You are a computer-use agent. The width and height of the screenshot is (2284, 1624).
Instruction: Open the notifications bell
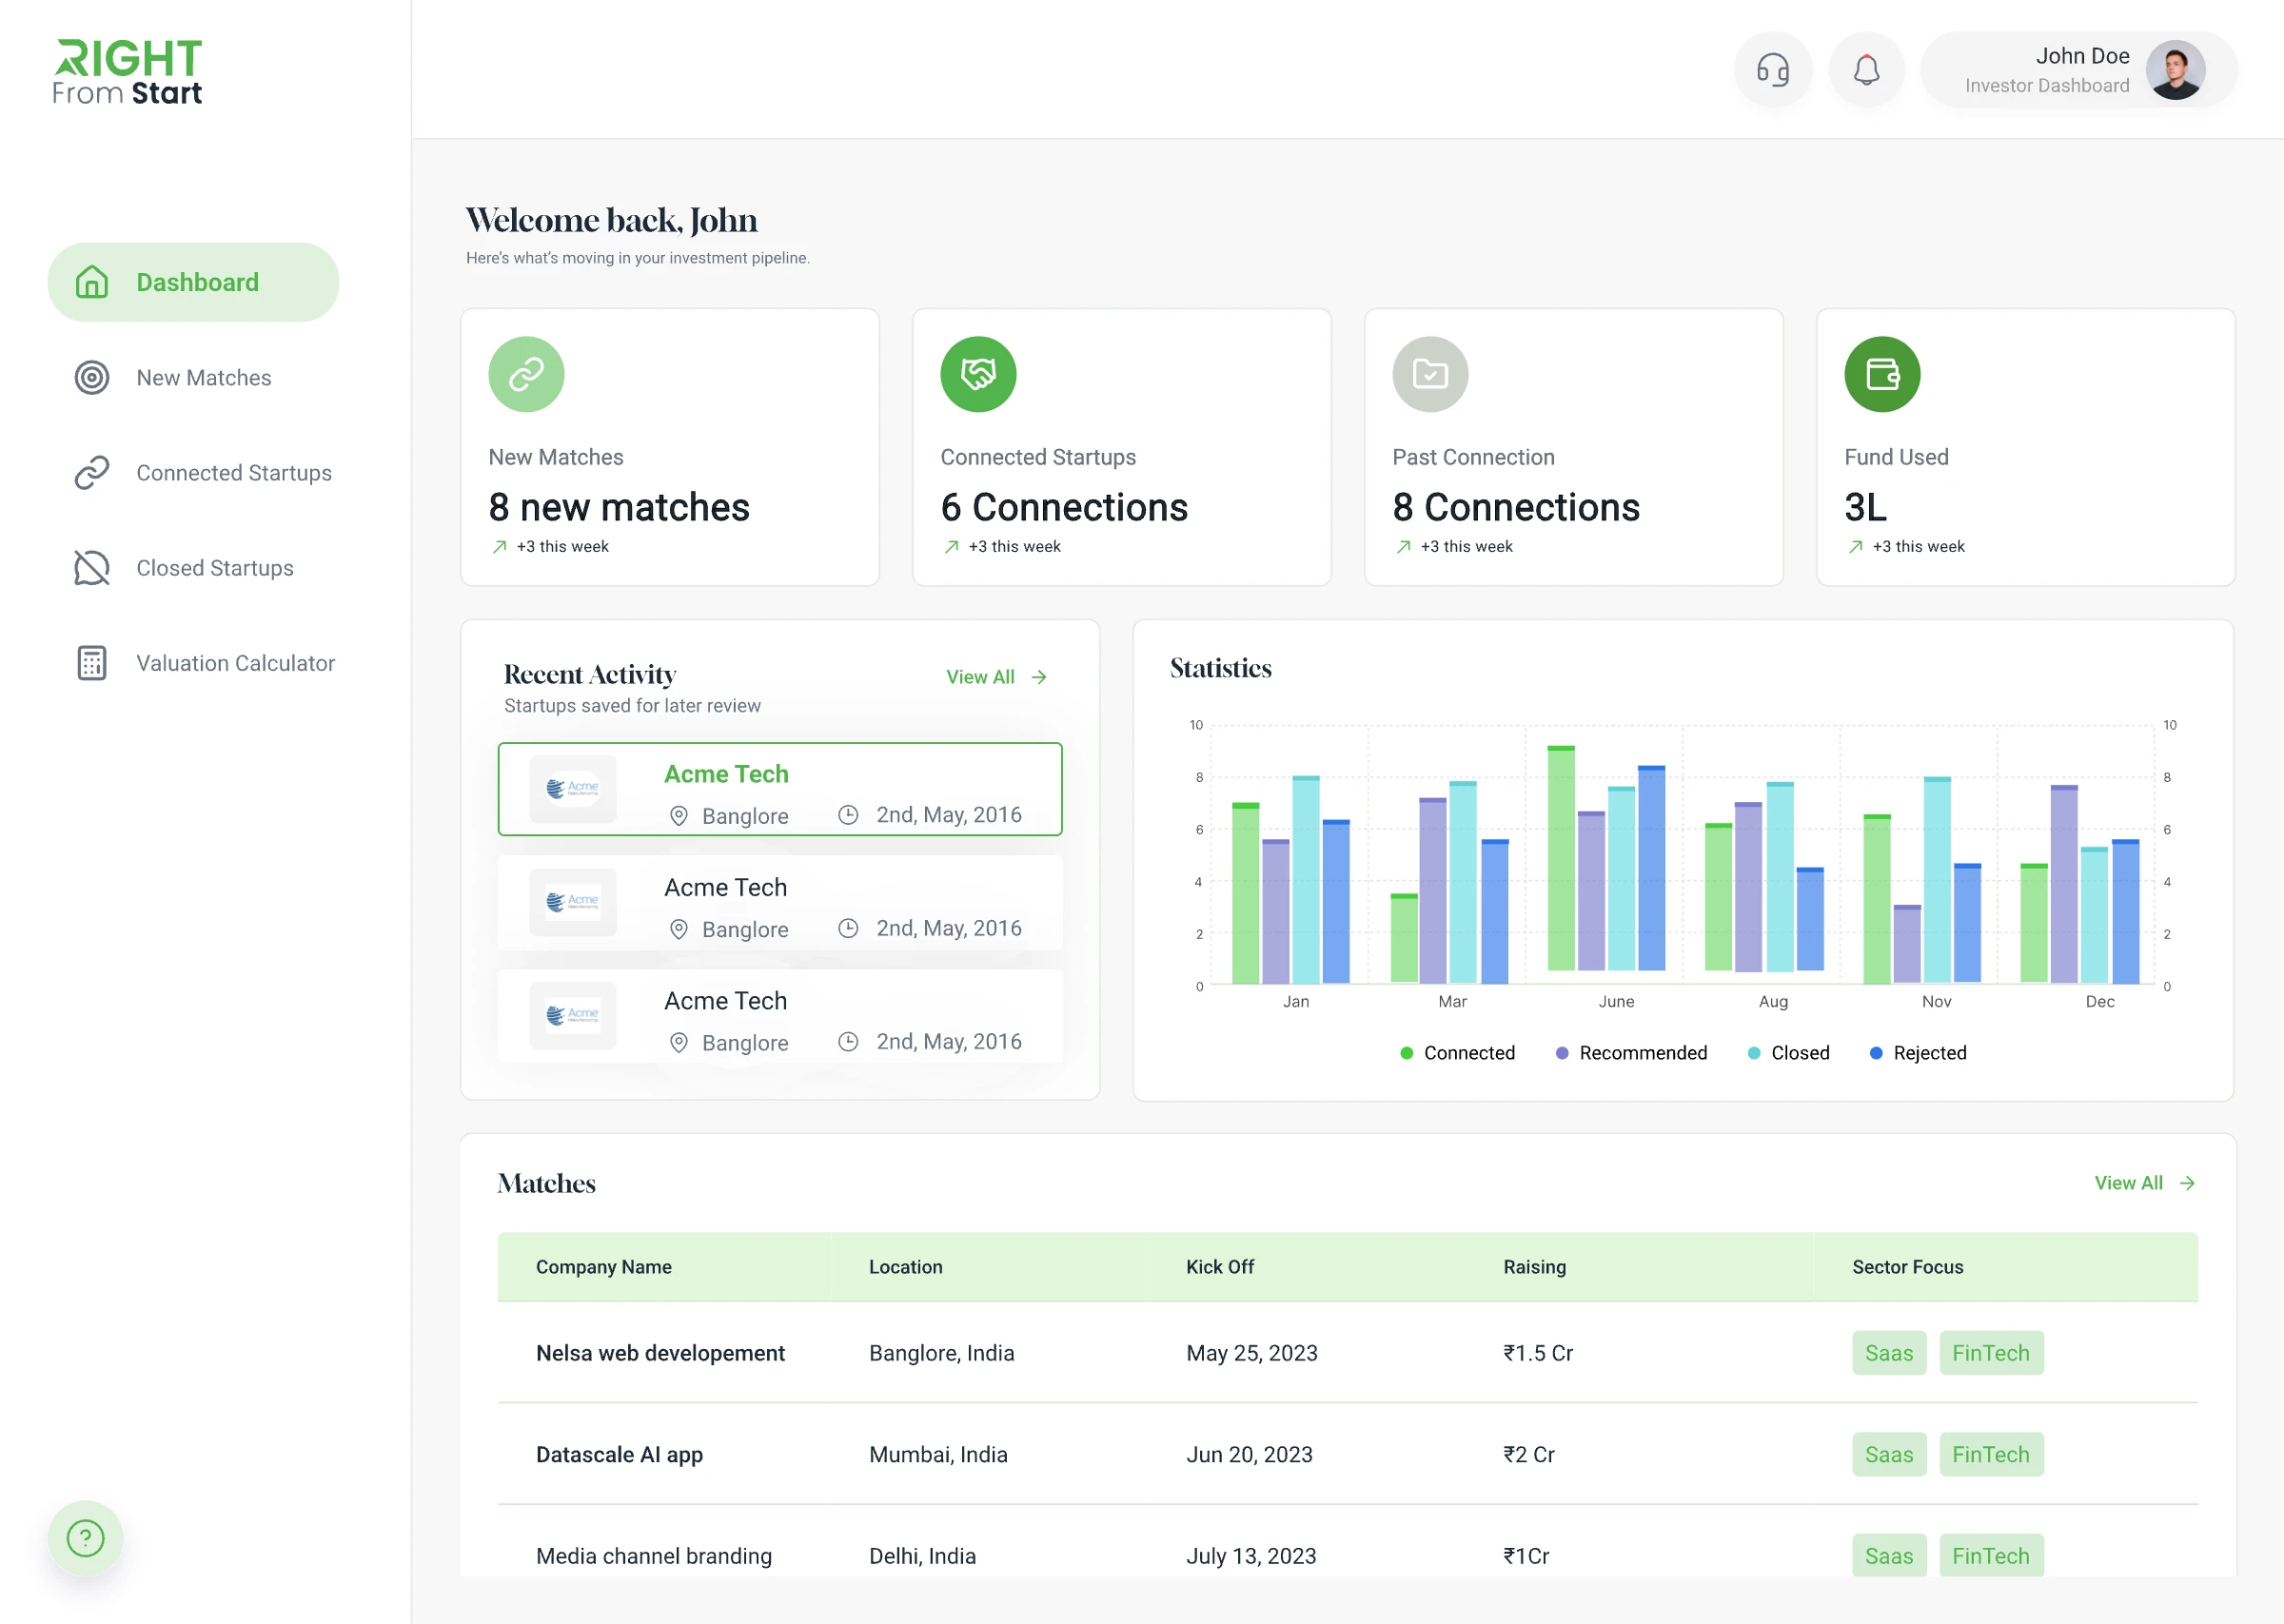pyautogui.click(x=1866, y=70)
